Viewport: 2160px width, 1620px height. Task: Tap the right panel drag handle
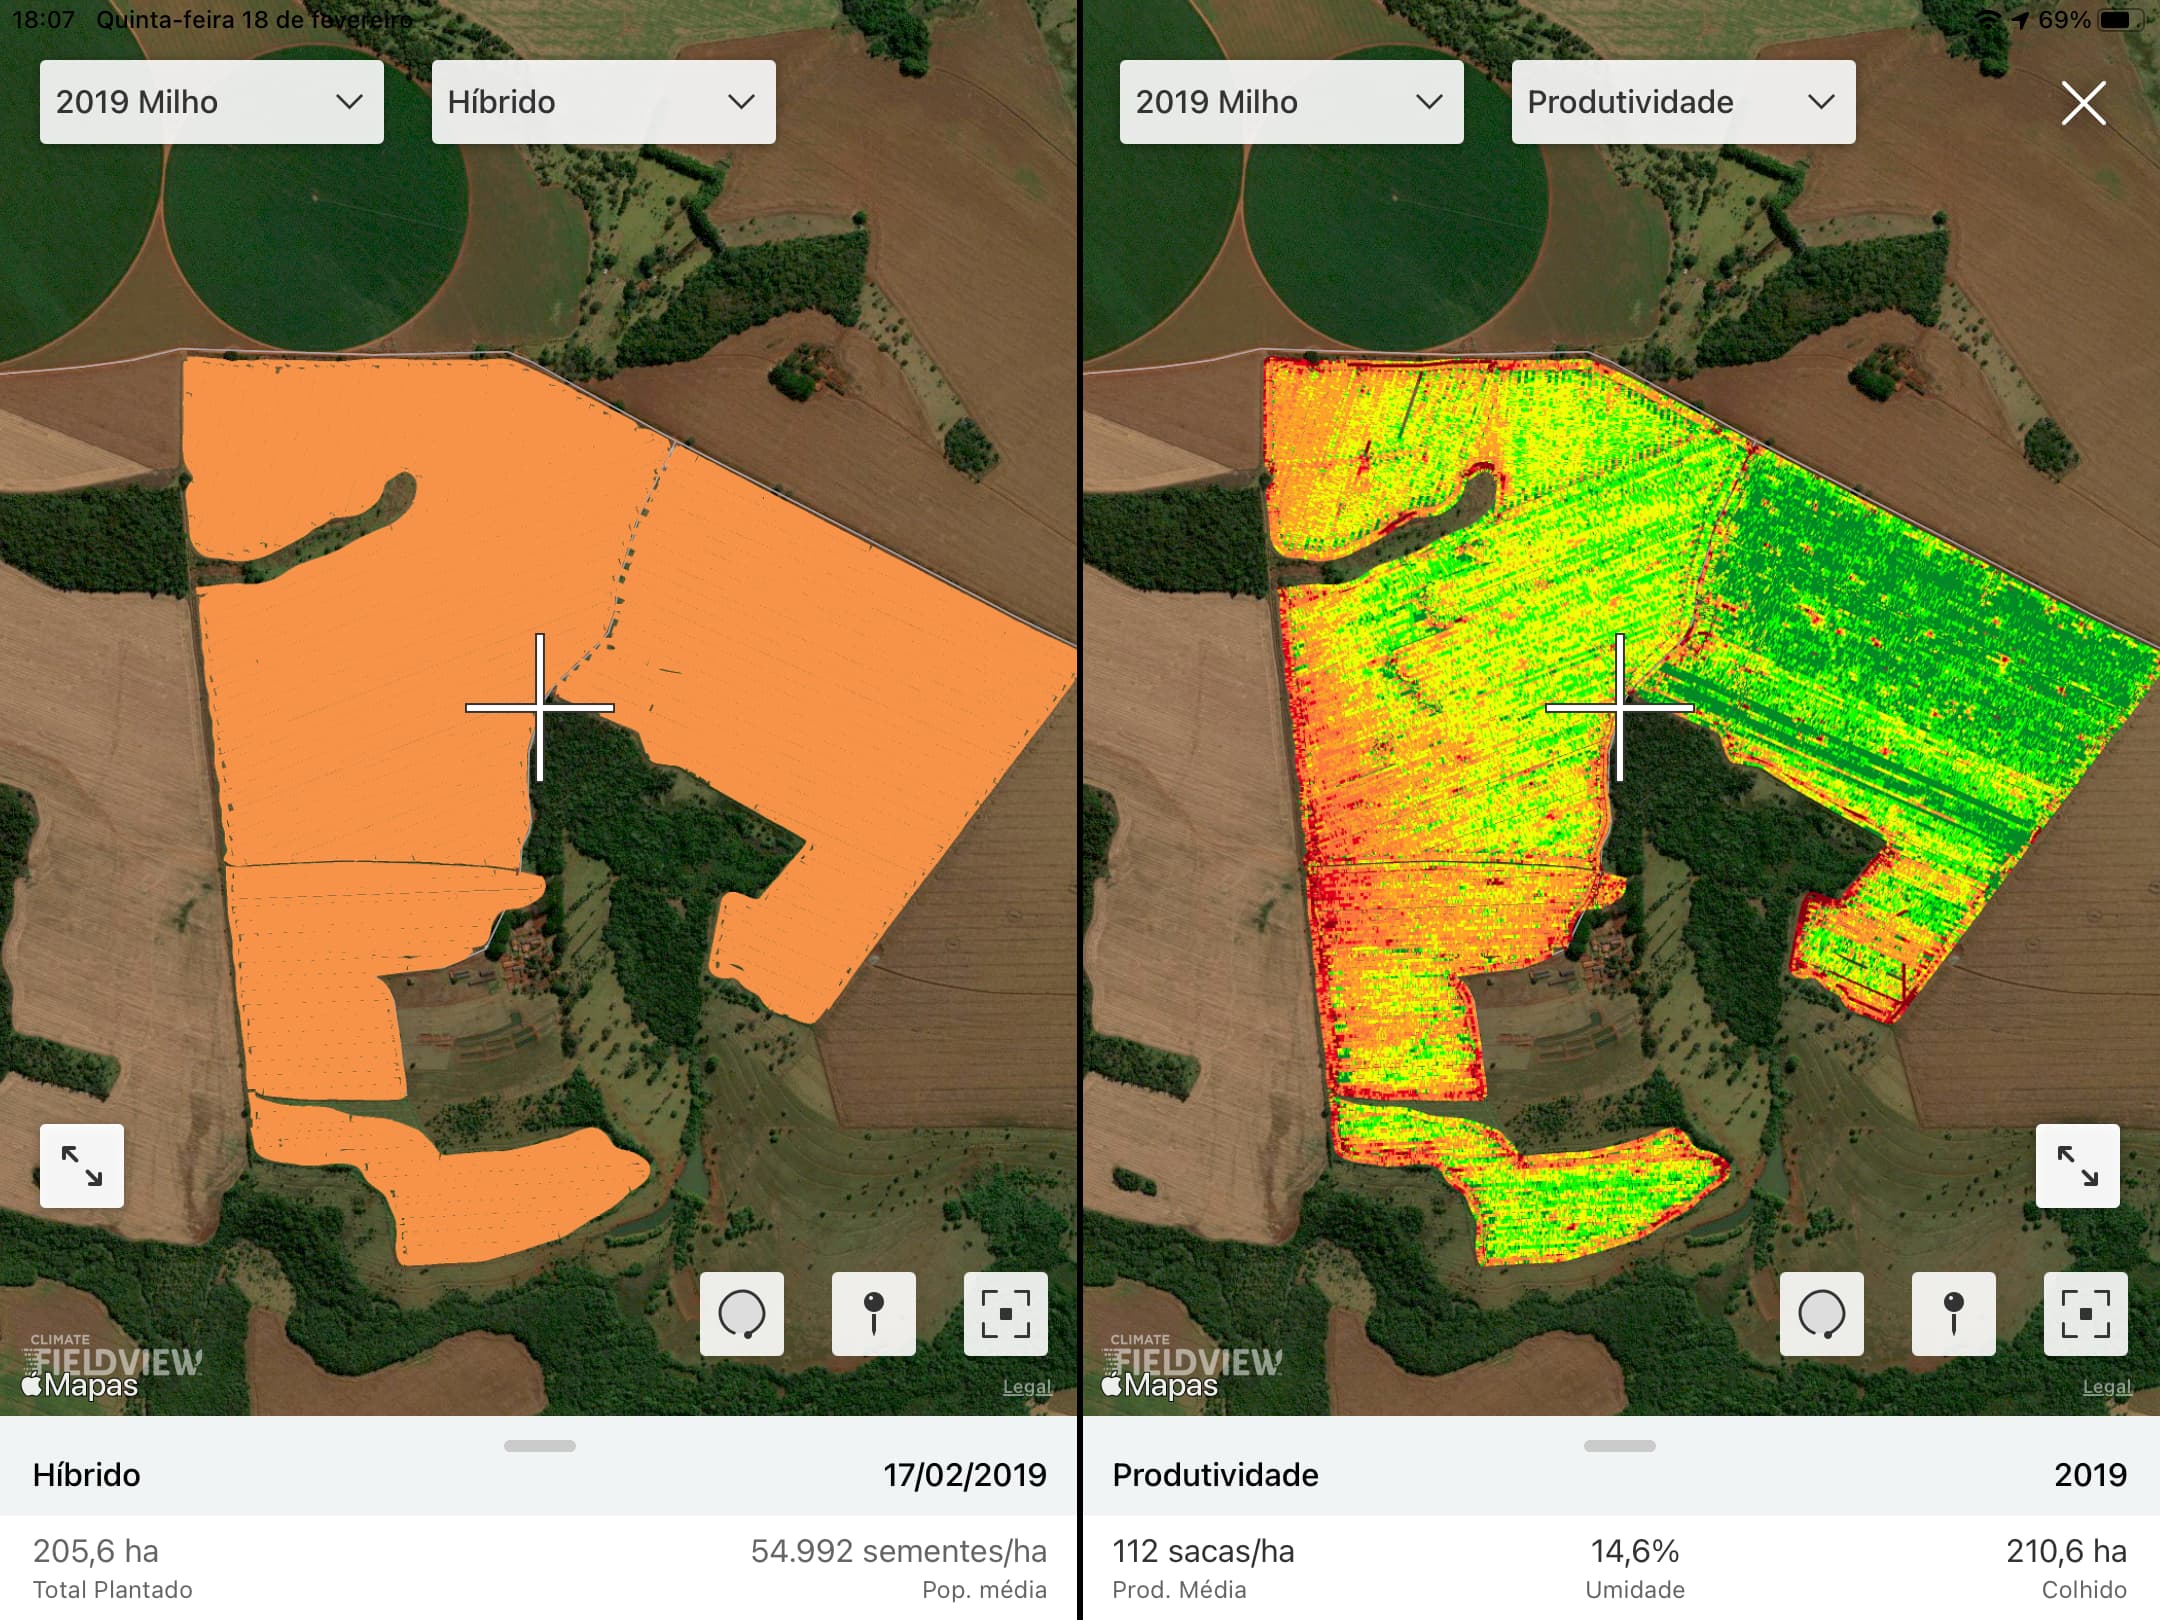pos(1620,1446)
